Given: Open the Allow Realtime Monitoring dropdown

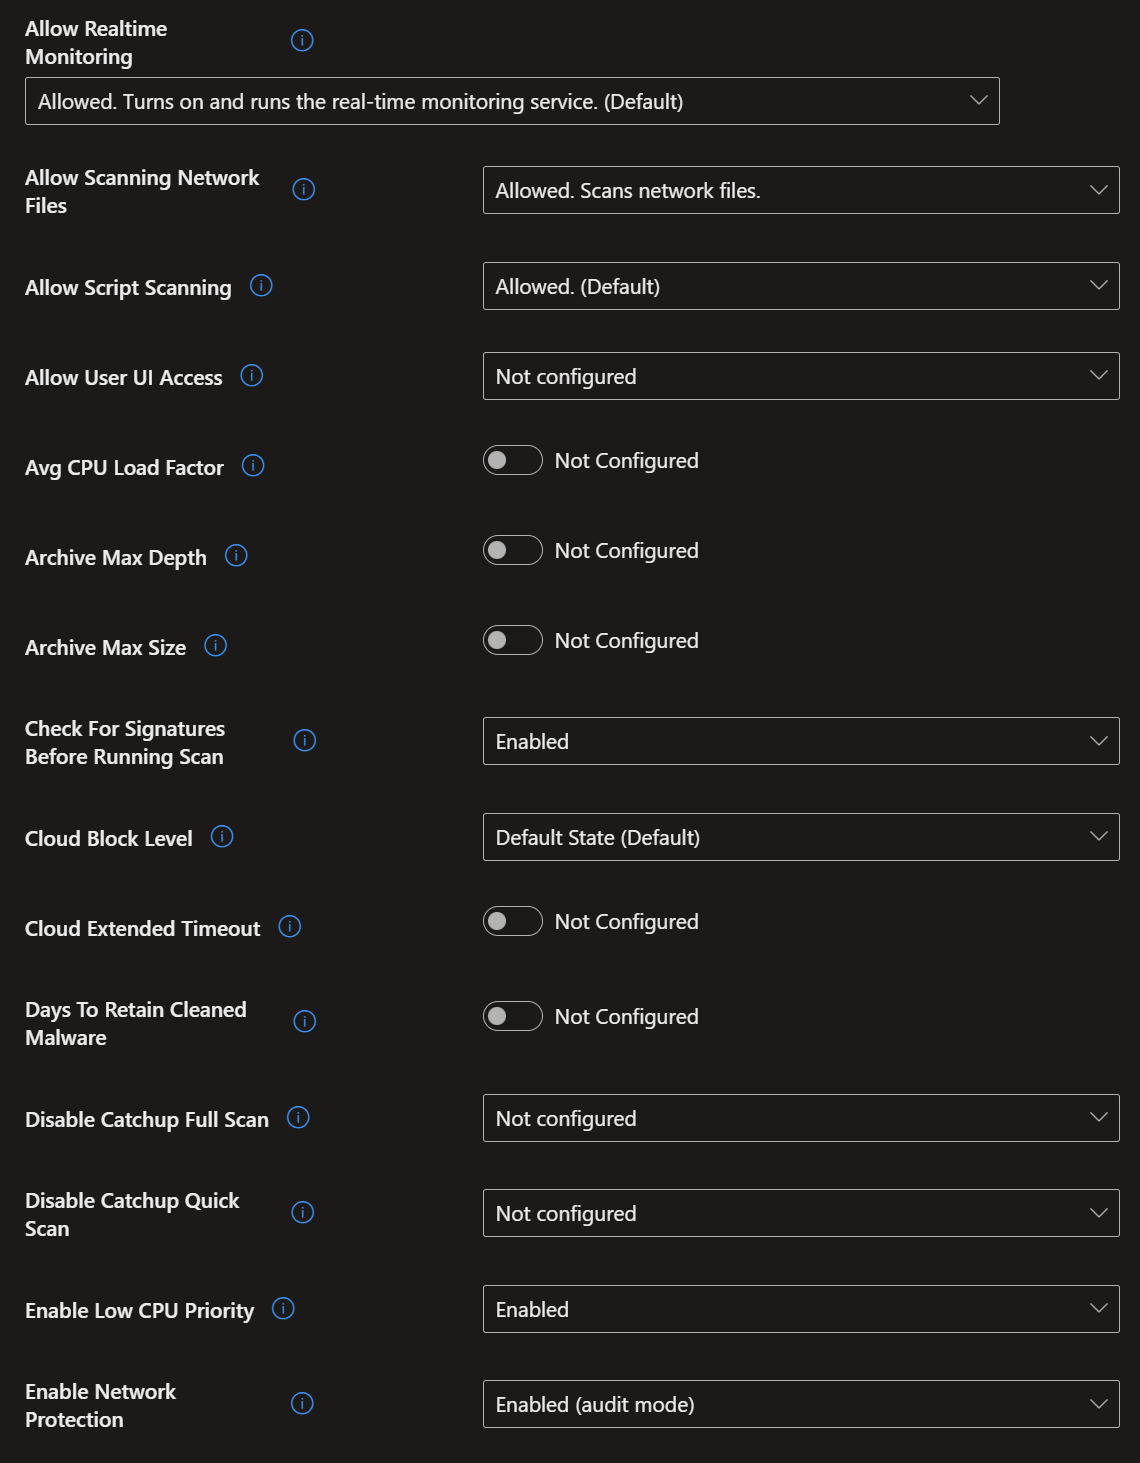Looking at the screenshot, I should coord(512,101).
